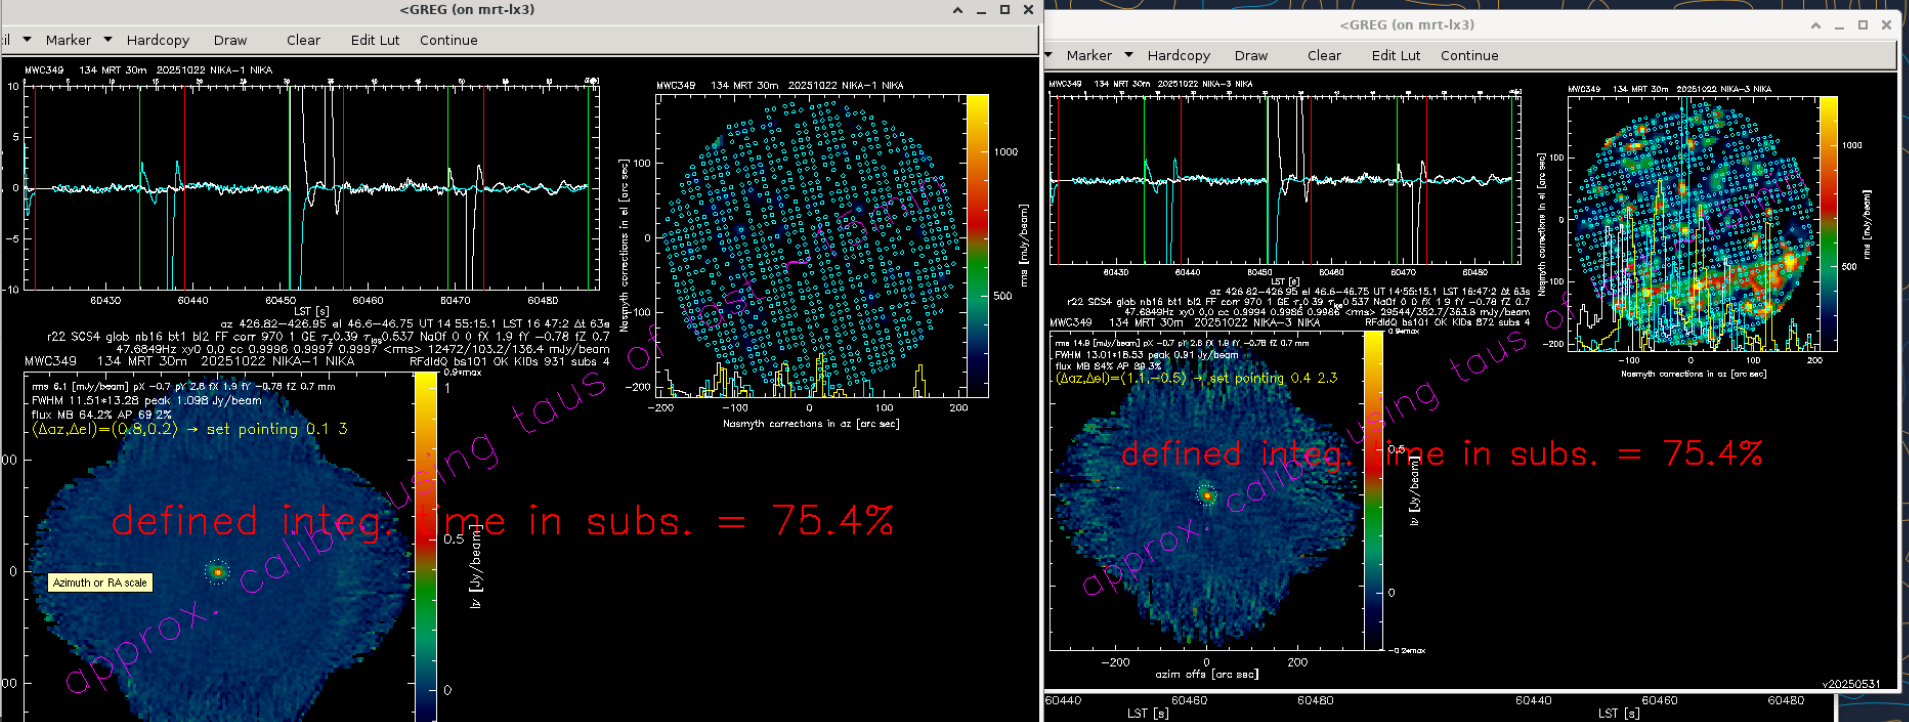This screenshot has height=722, width=1909.
Task: Click Hardcopy in the right GREG window
Action: click(1178, 56)
